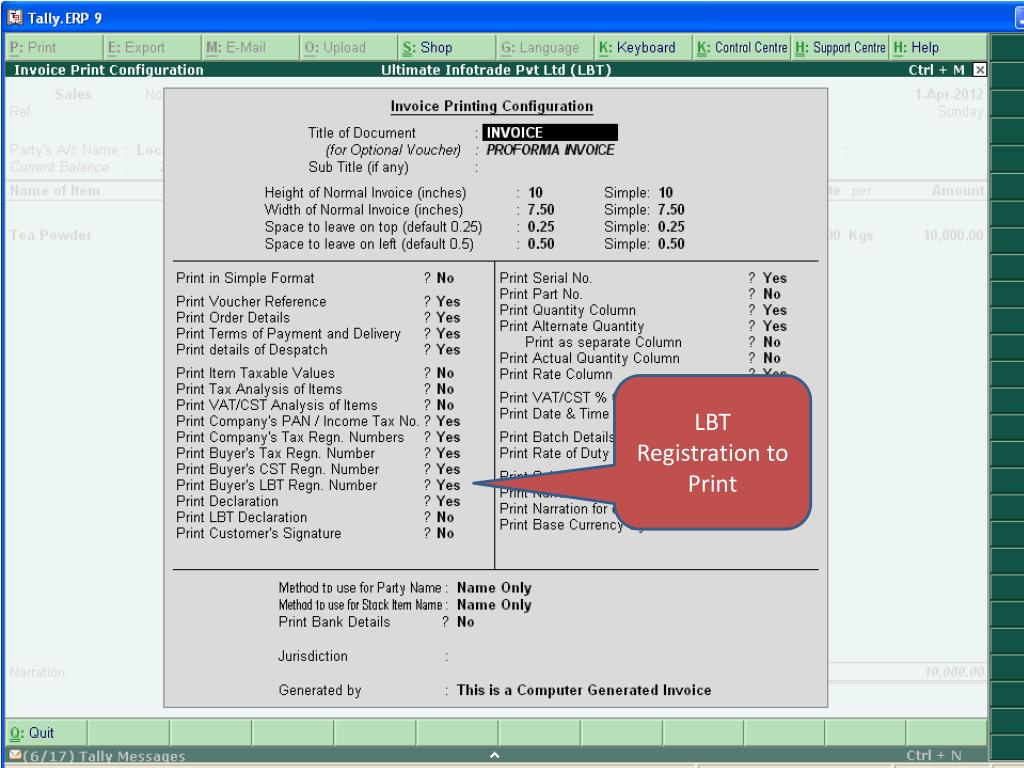Screen dimensions: 1024x768
Task: Toggle Print Buyer's Tax Regn. Number value
Action: tap(448, 453)
